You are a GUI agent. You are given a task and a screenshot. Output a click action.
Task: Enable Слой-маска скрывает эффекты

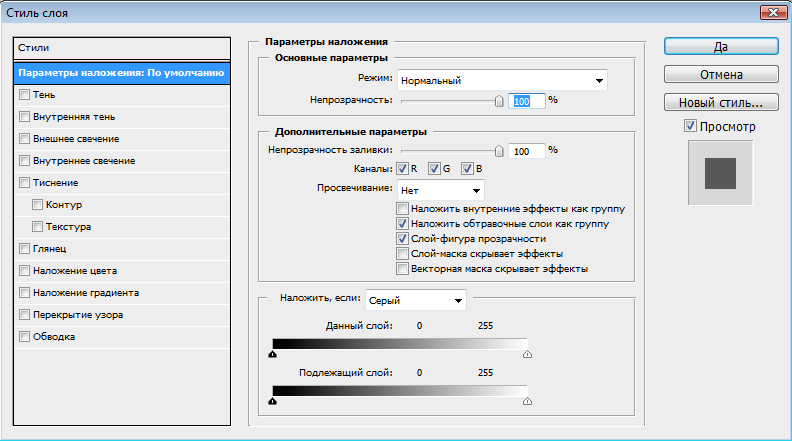point(403,254)
